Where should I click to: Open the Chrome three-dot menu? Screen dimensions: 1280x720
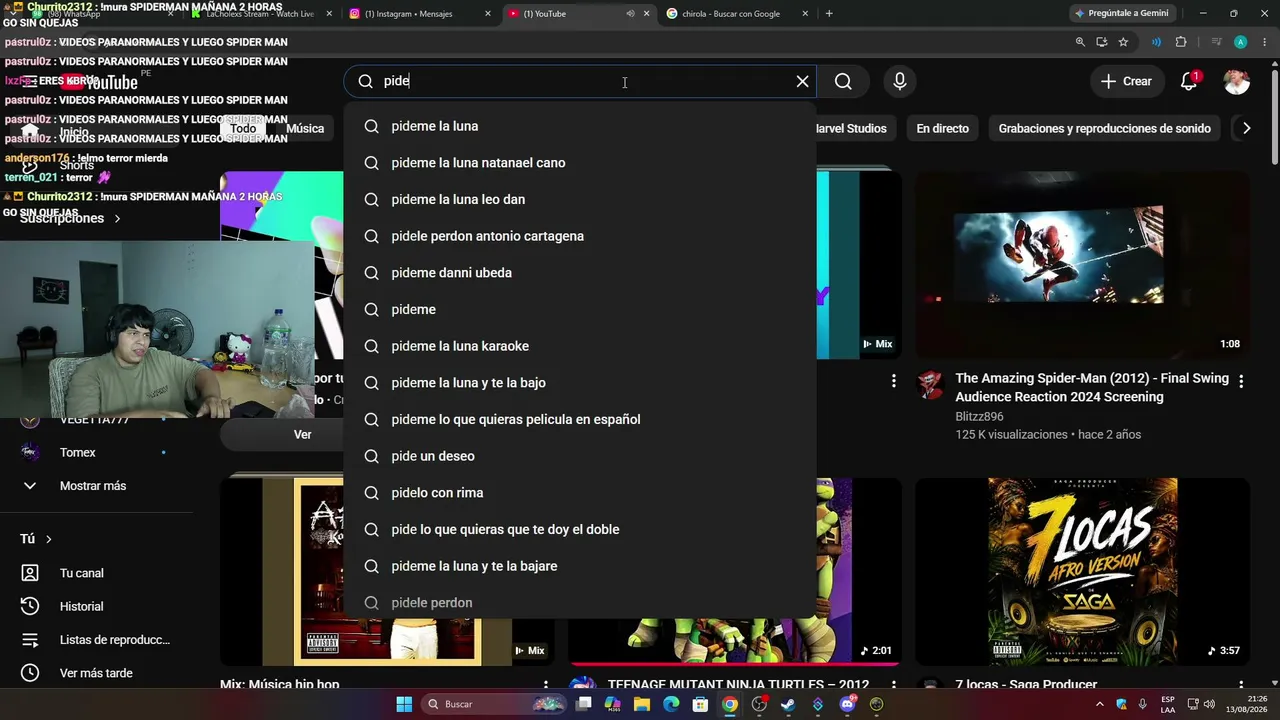(1263, 42)
